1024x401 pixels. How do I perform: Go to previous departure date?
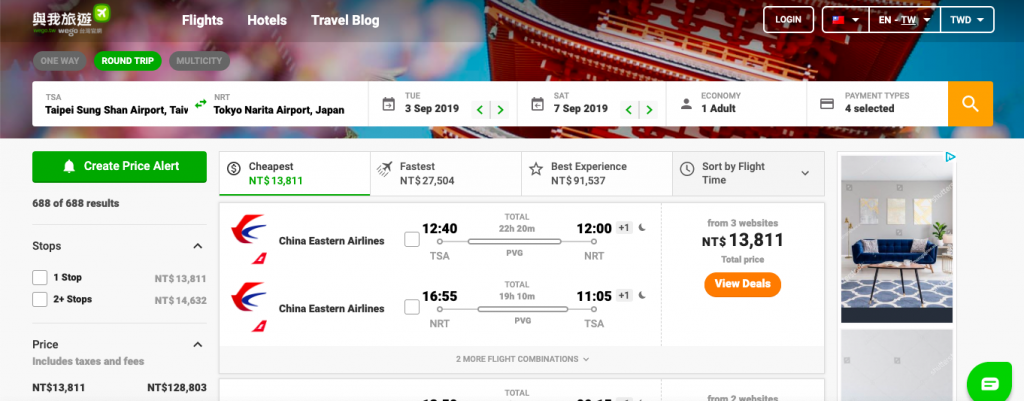pyautogui.click(x=481, y=110)
